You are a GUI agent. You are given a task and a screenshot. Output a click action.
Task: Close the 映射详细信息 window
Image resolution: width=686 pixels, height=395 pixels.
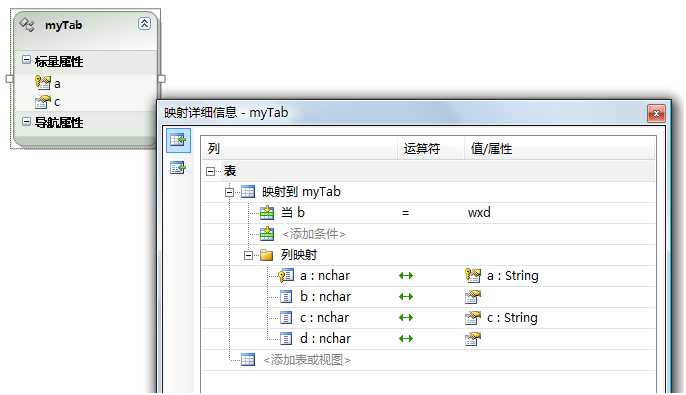656,114
